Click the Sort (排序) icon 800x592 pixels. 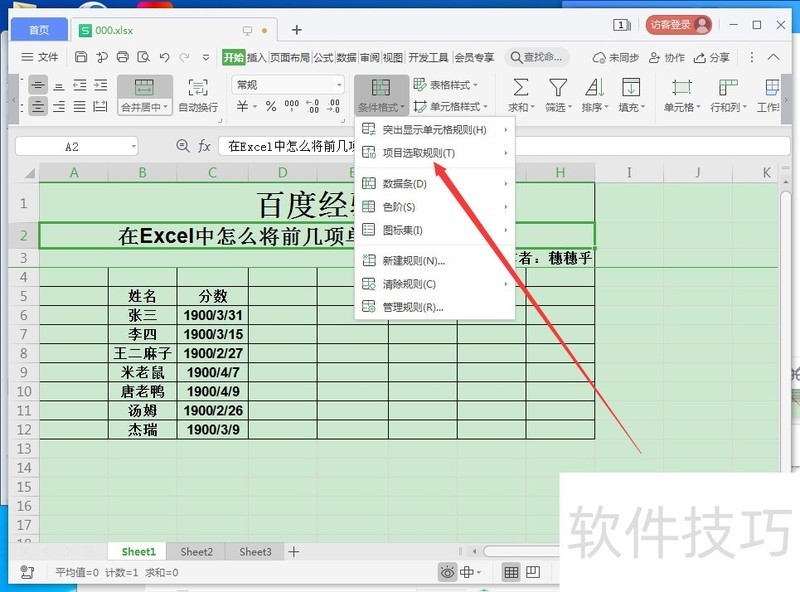[594, 87]
